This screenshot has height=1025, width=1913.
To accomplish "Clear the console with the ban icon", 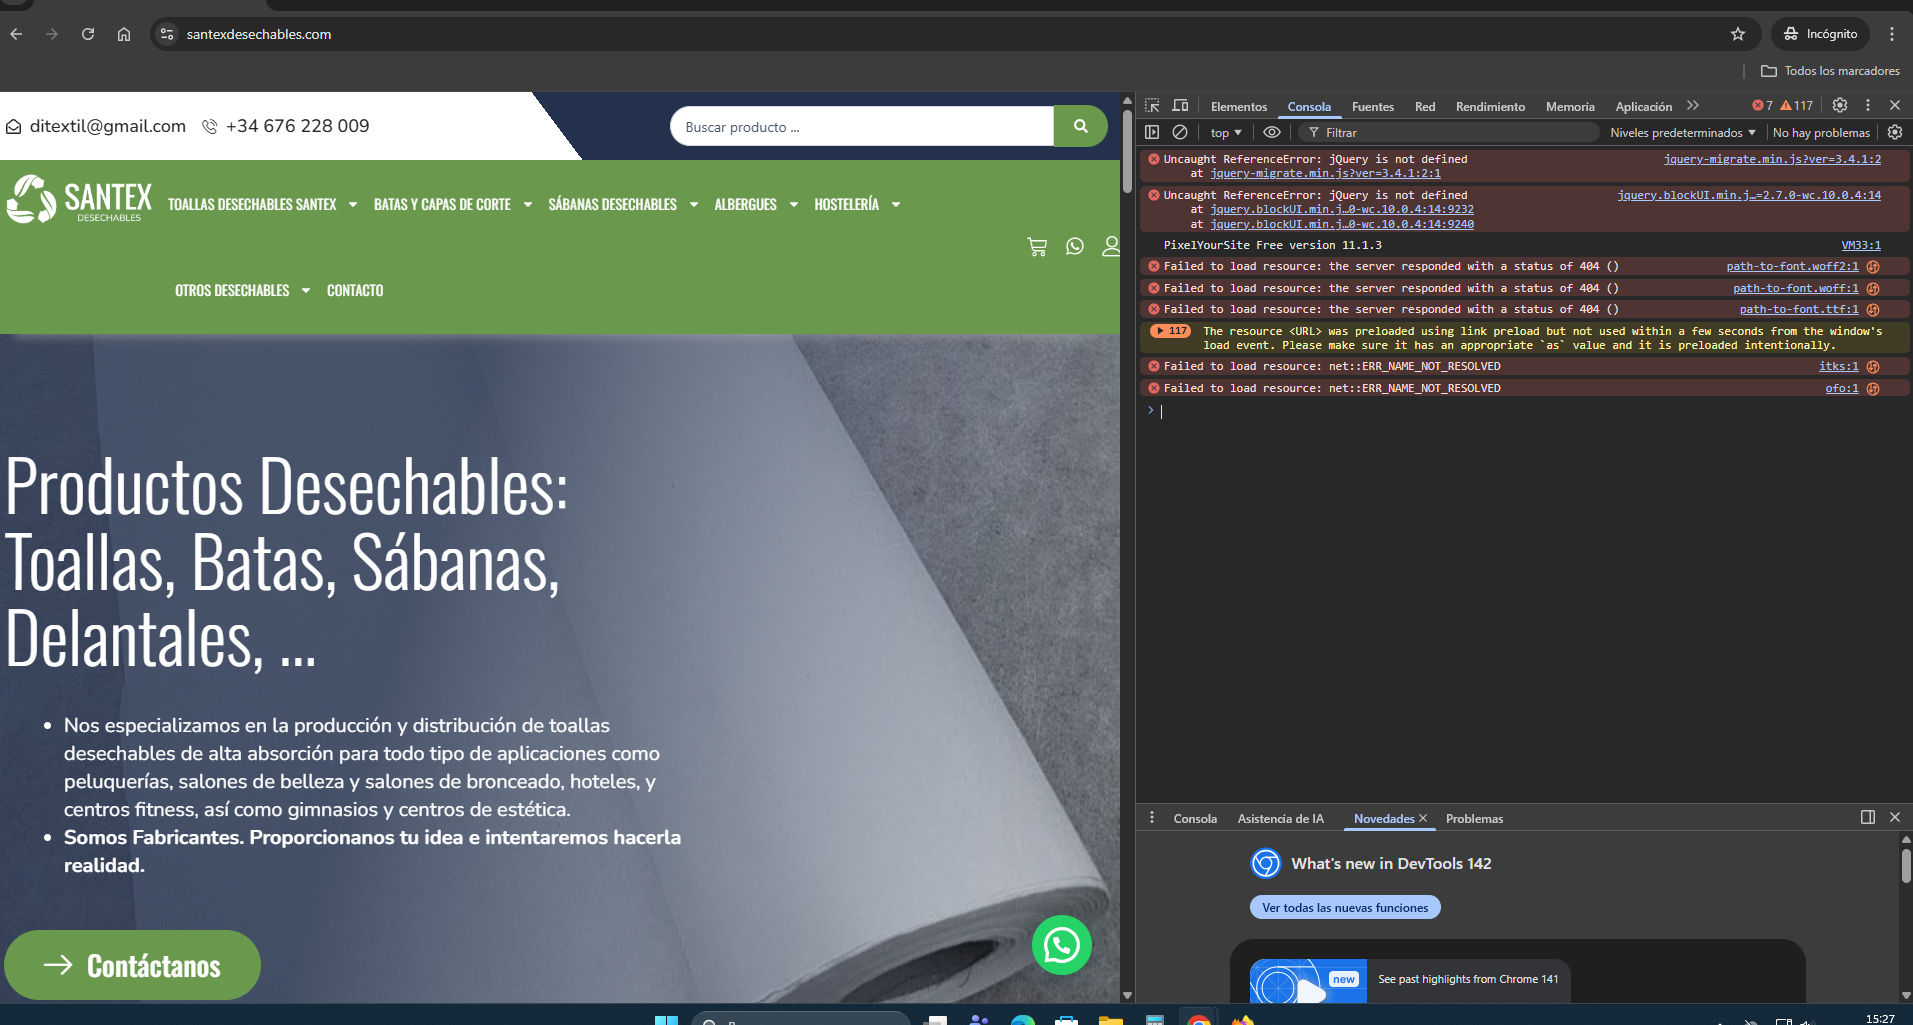I will [x=1180, y=132].
